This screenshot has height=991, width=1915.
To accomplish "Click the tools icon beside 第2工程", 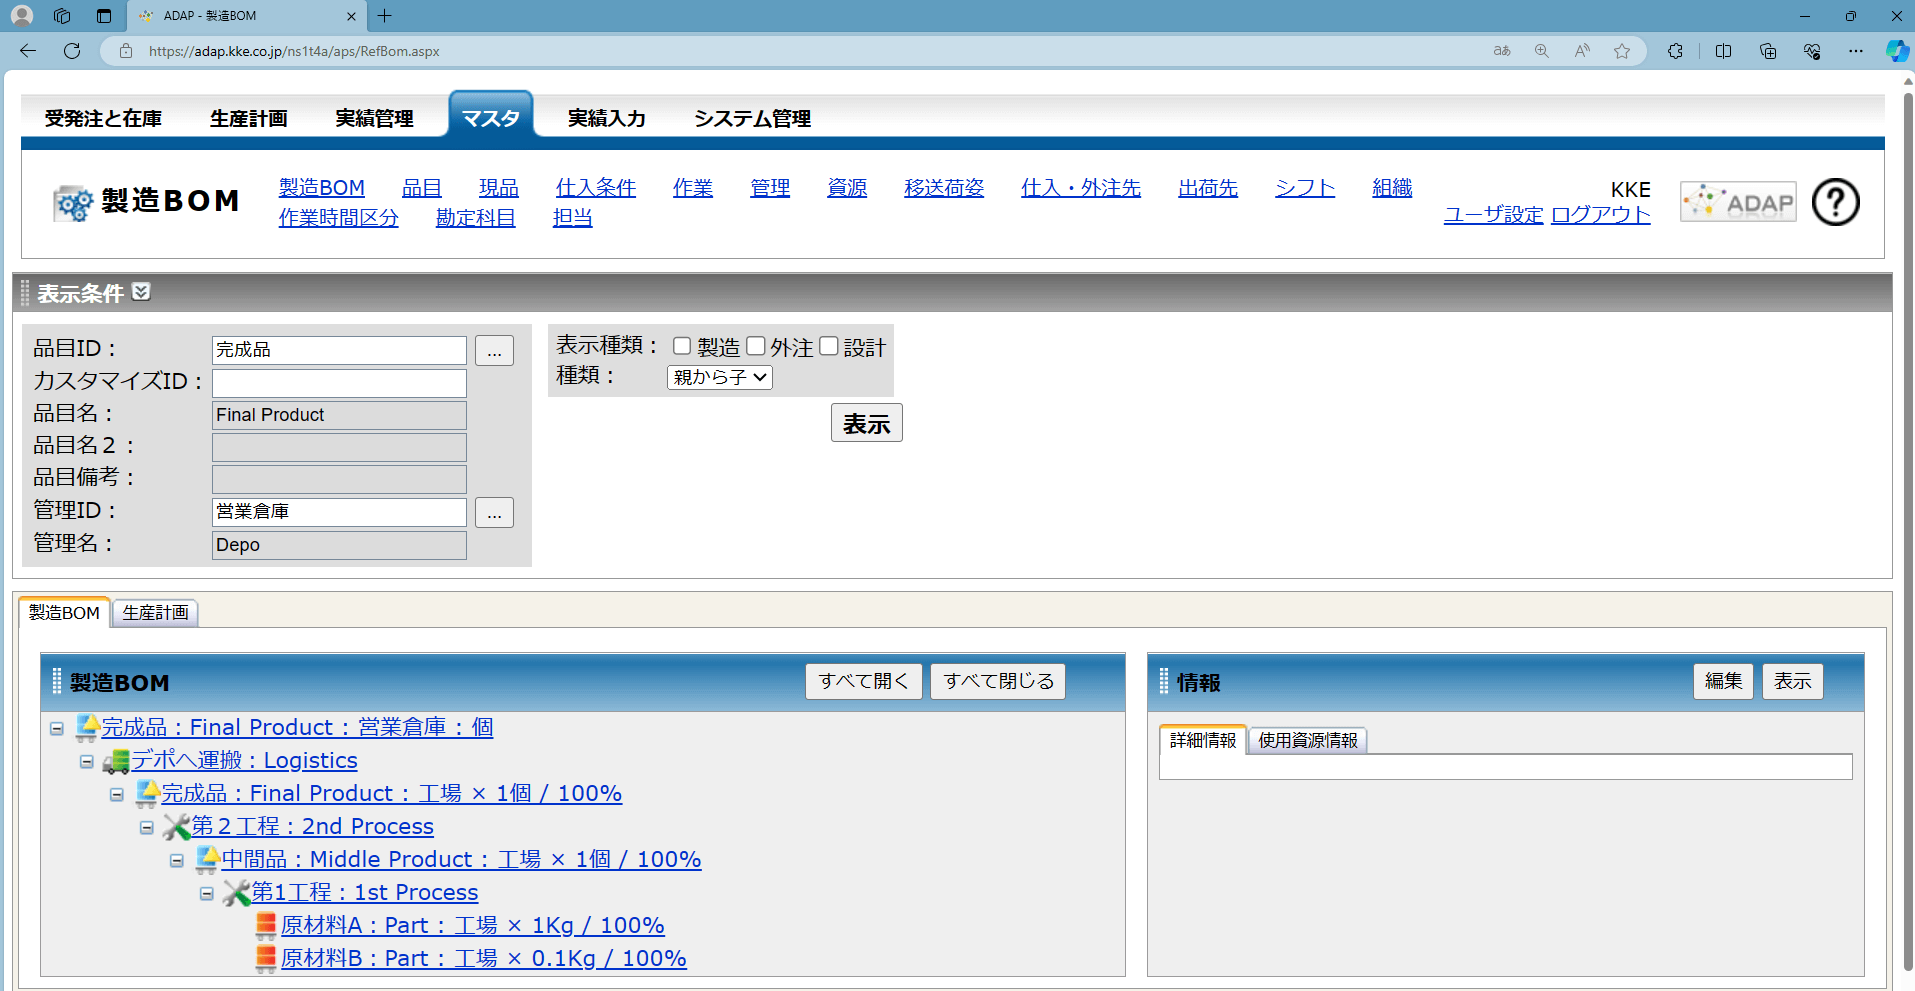I will click(176, 827).
